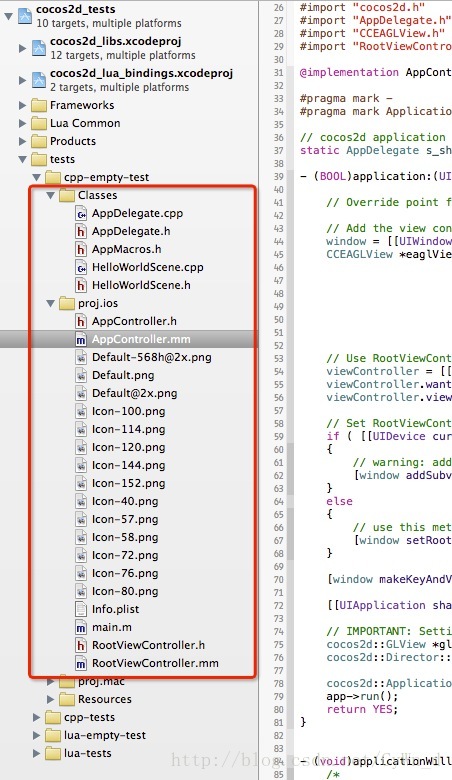
Task: Click the RootViewController.mm file icon
Action: coord(81,663)
